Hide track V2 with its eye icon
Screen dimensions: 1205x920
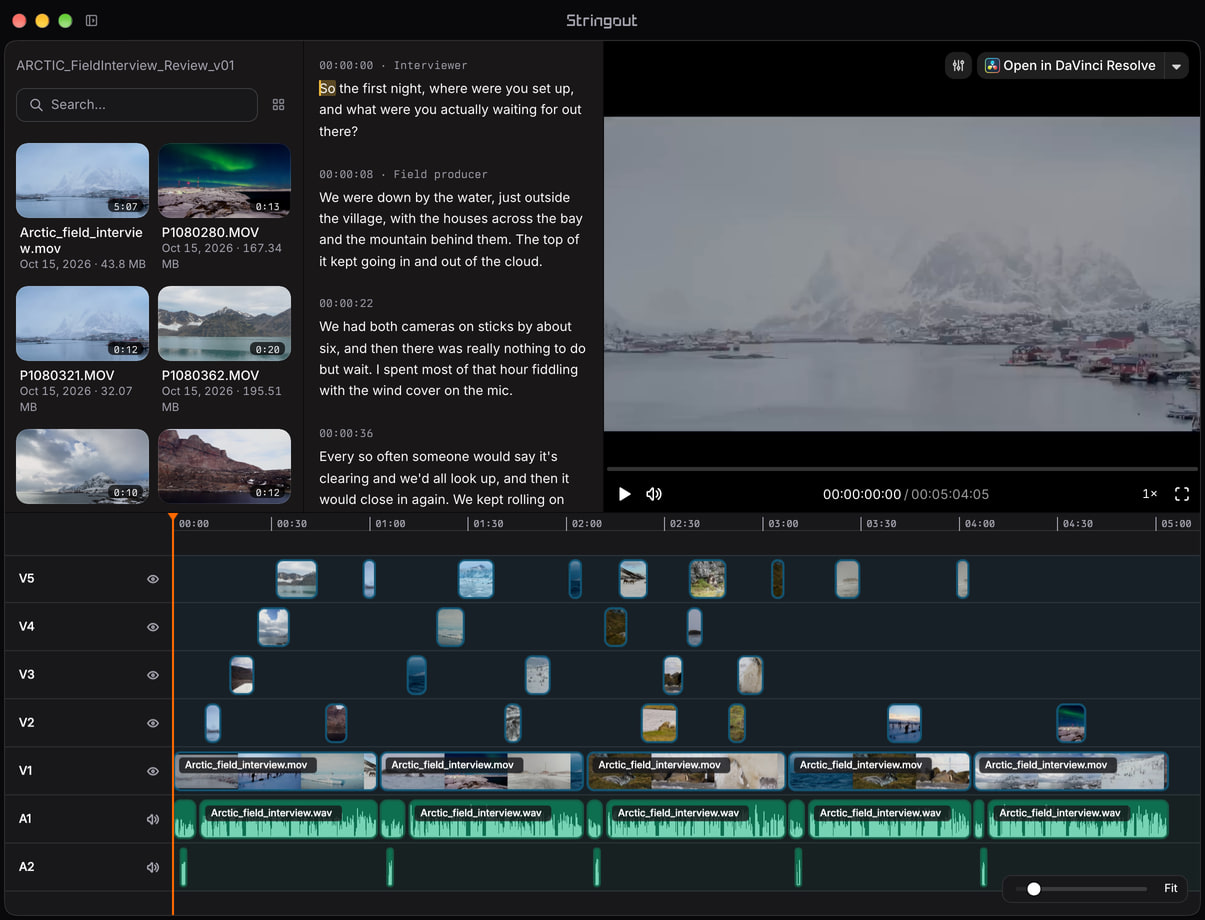[x=153, y=723]
